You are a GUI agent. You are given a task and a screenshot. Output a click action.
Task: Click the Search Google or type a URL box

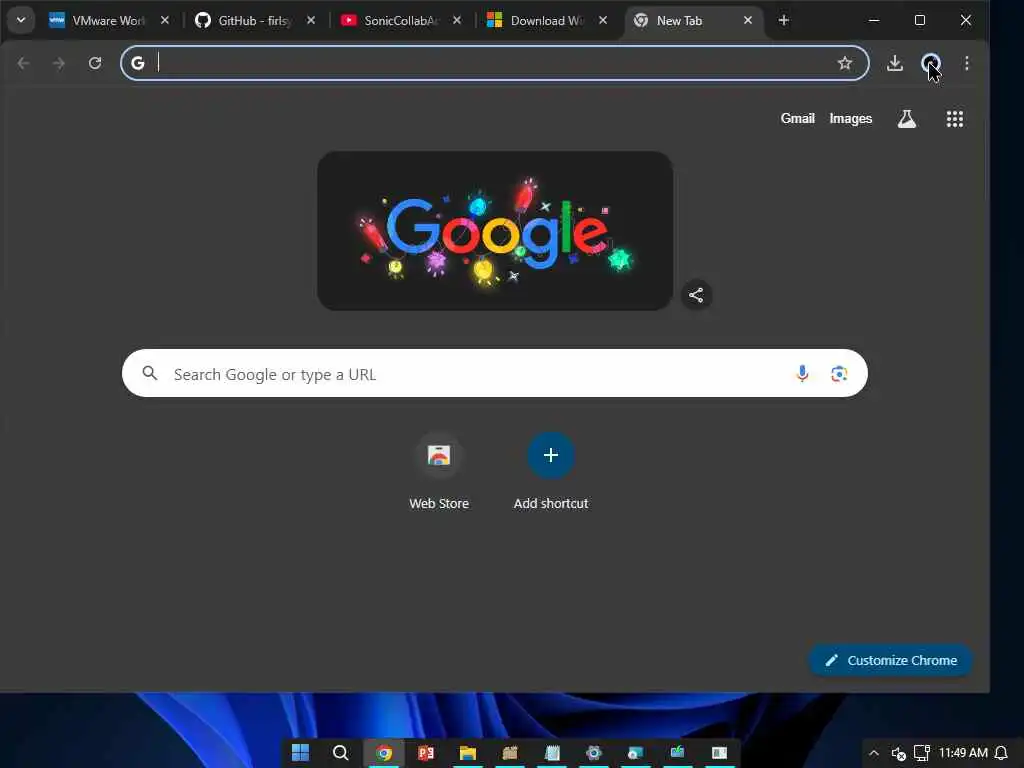point(494,374)
